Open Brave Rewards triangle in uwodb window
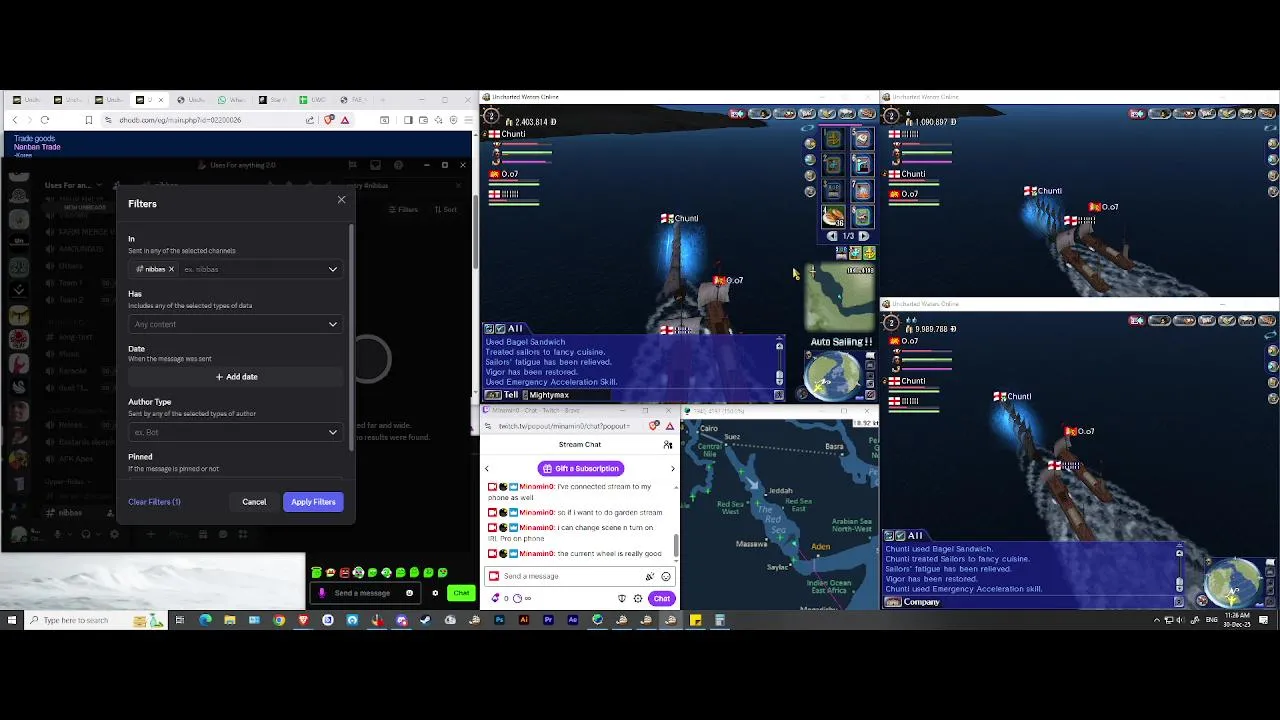 pos(345,120)
